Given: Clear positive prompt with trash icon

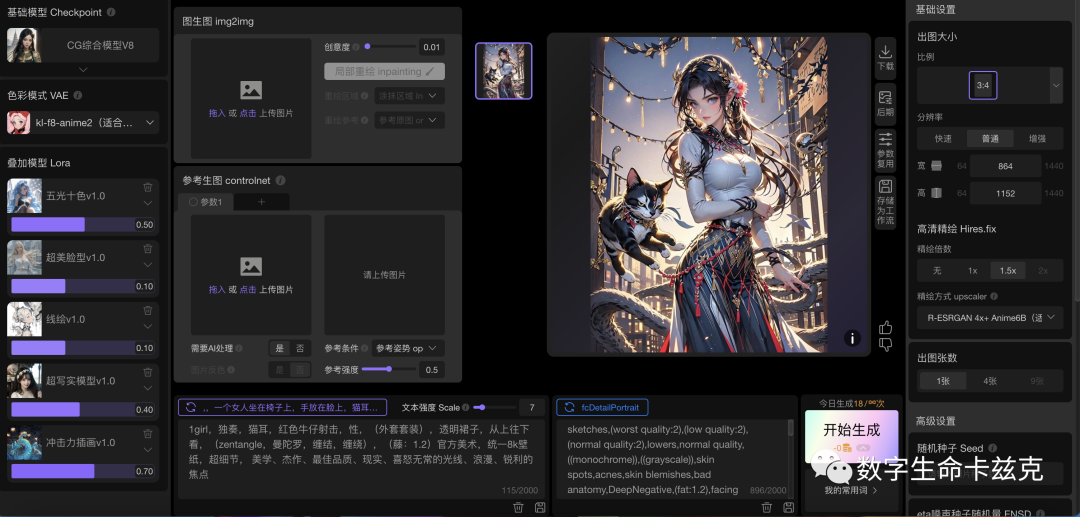Looking at the screenshot, I should point(519,507).
